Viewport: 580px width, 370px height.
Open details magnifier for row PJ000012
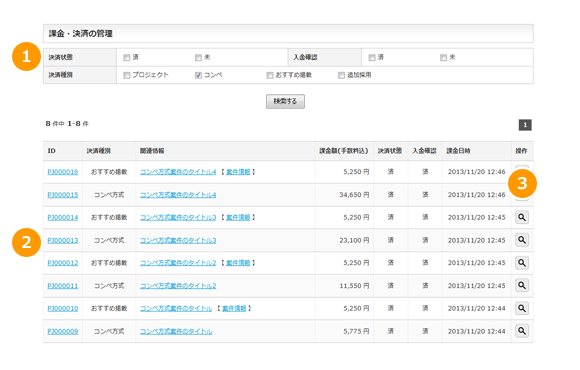tap(522, 263)
